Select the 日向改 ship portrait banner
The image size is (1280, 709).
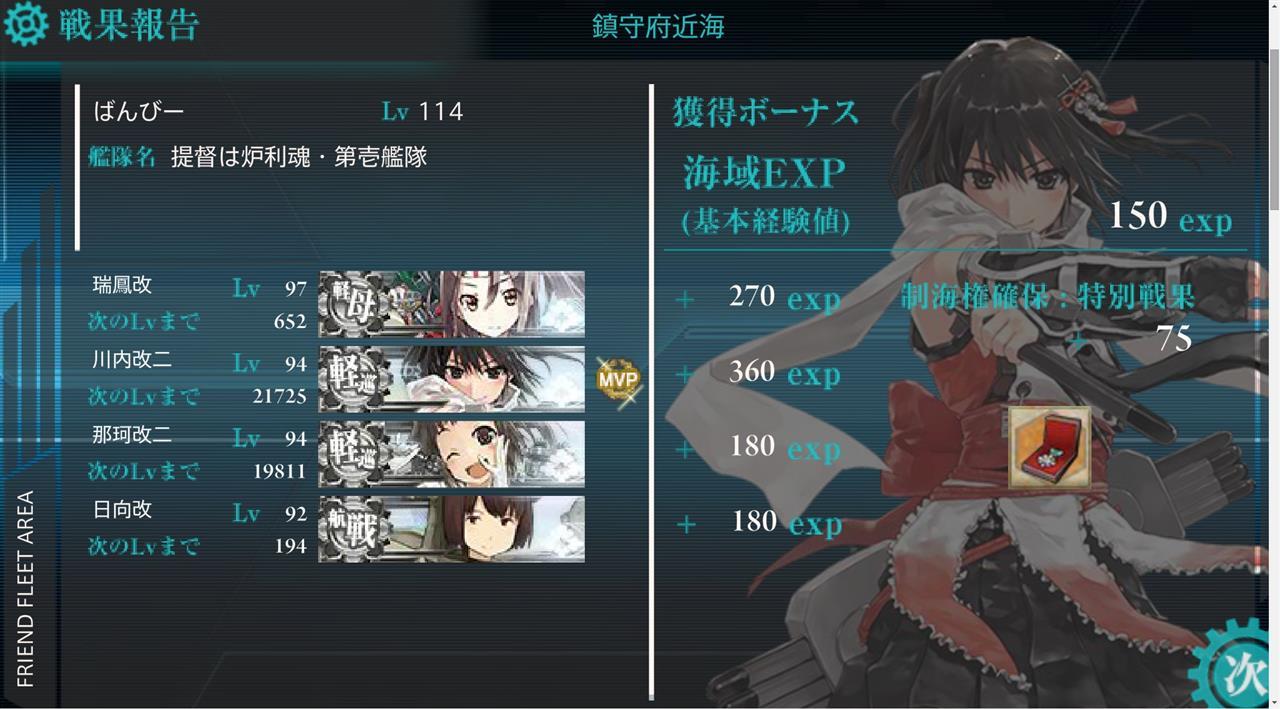pos(451,529)
